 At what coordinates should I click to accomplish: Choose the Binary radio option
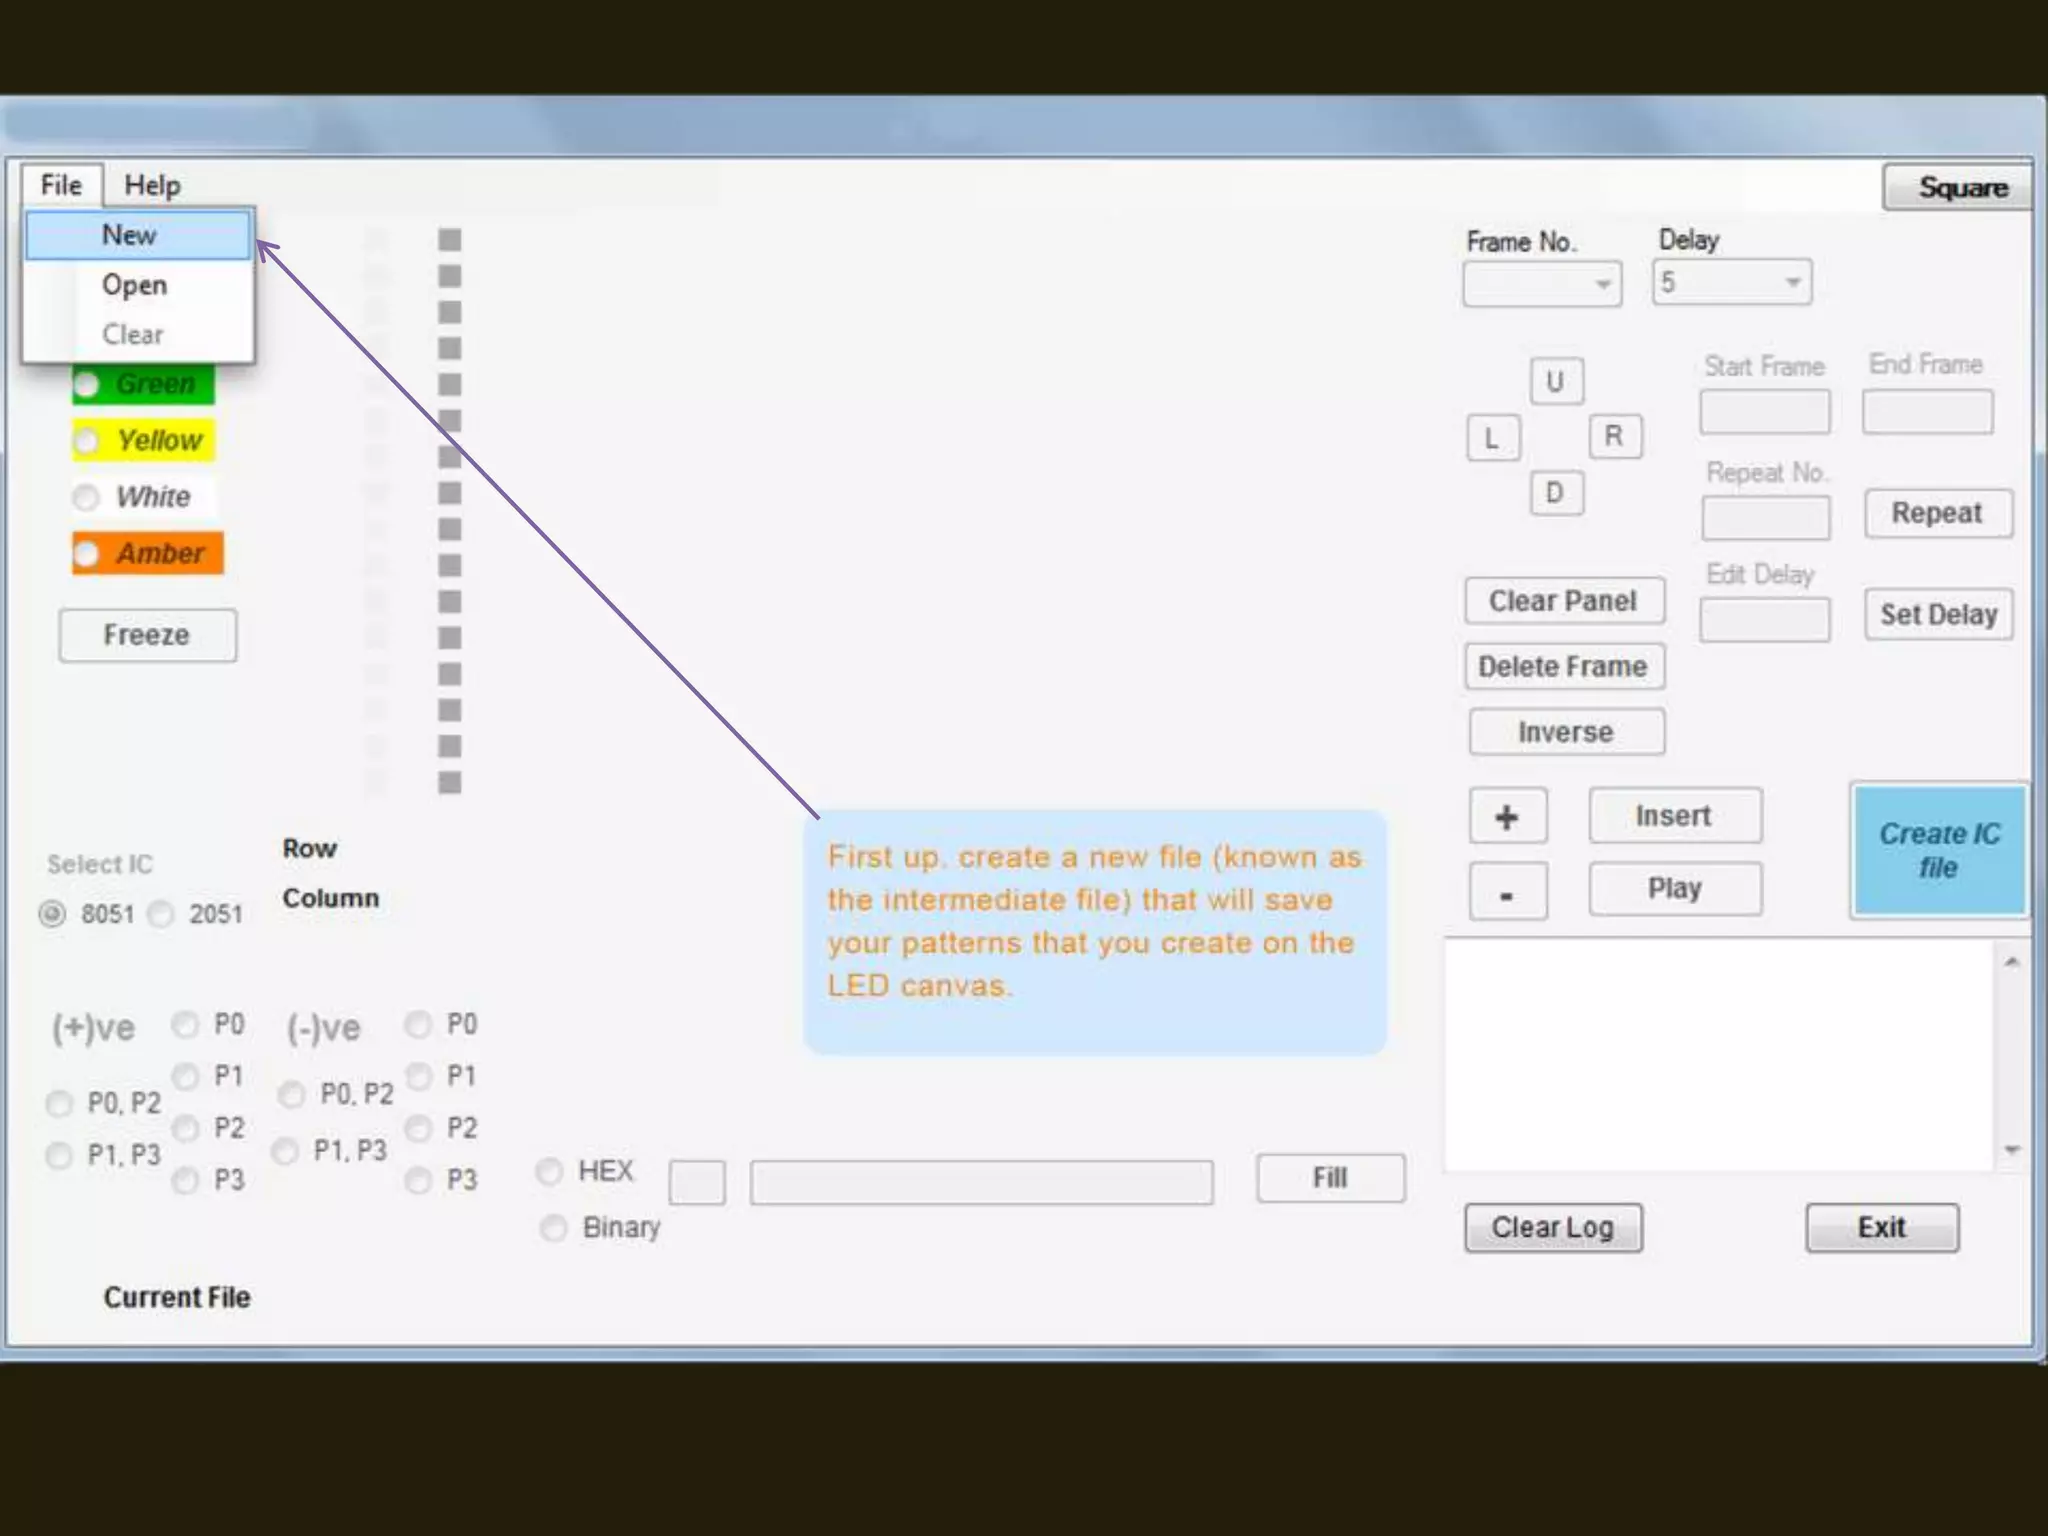(554, 1227)
